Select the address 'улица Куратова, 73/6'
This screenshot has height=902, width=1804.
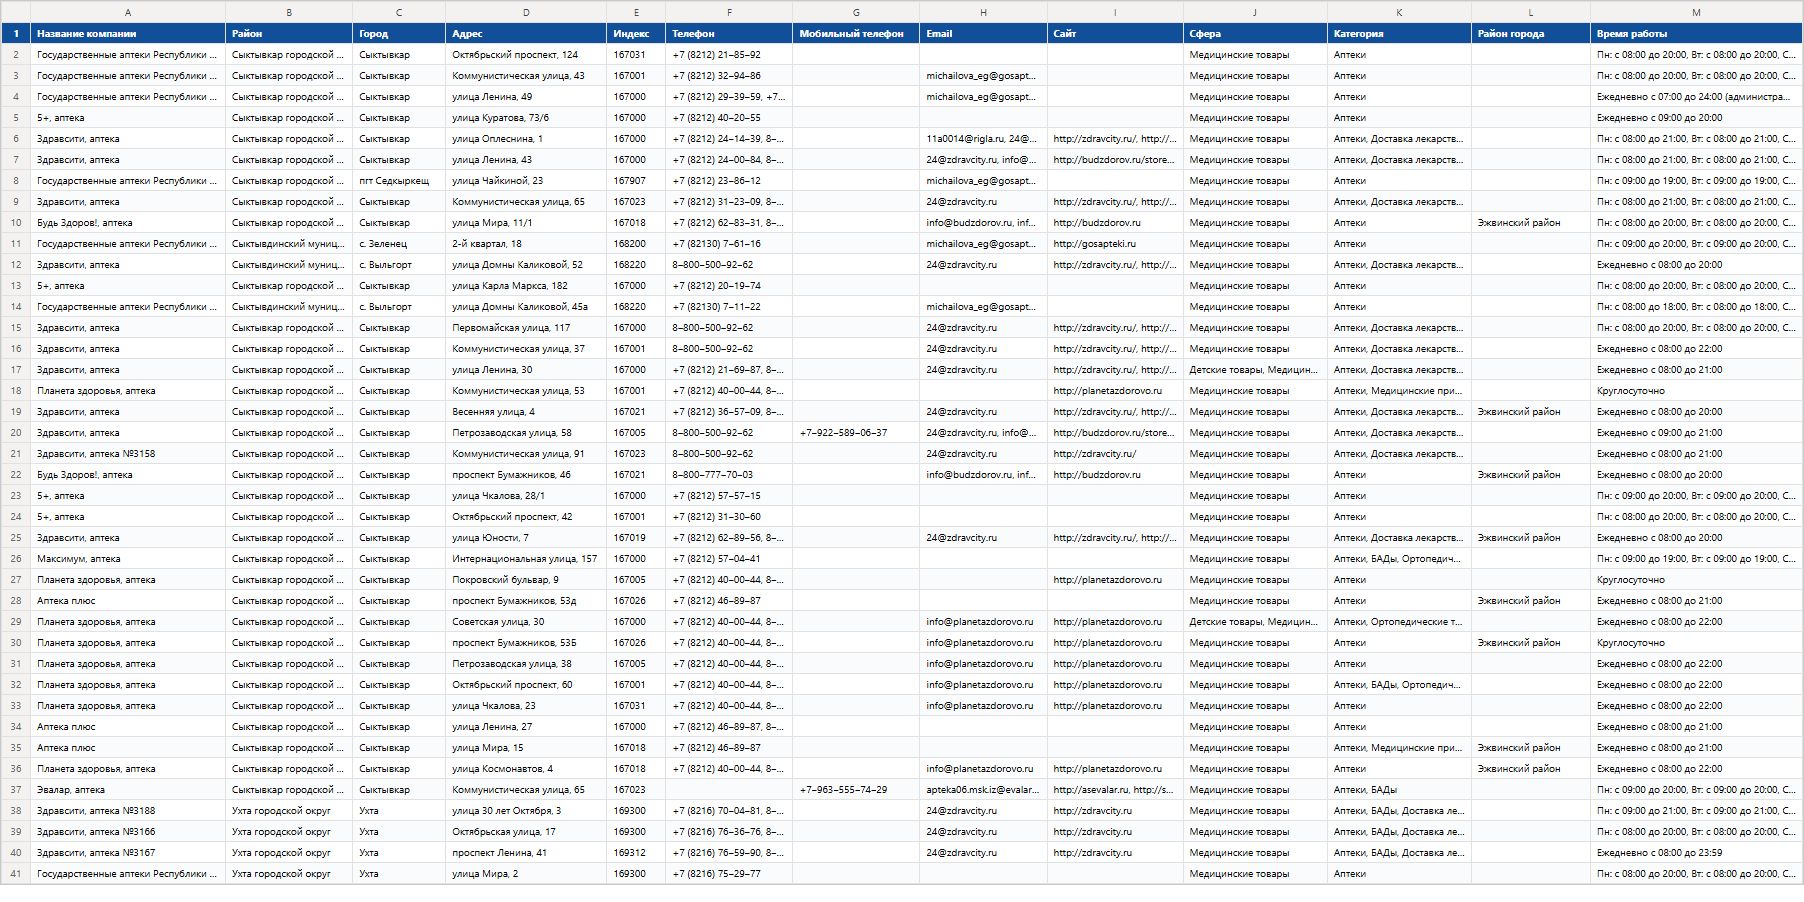[x=526, y=118]
